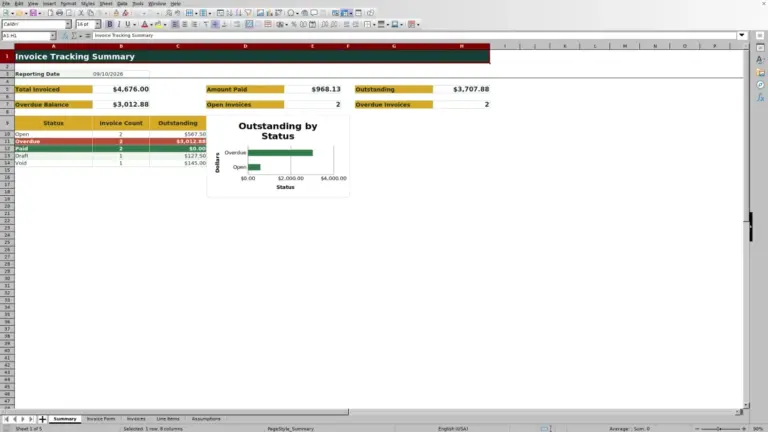Open the sidebar Gallery panel icon
Screen dimensions: 768x432
tap(760, 72)
